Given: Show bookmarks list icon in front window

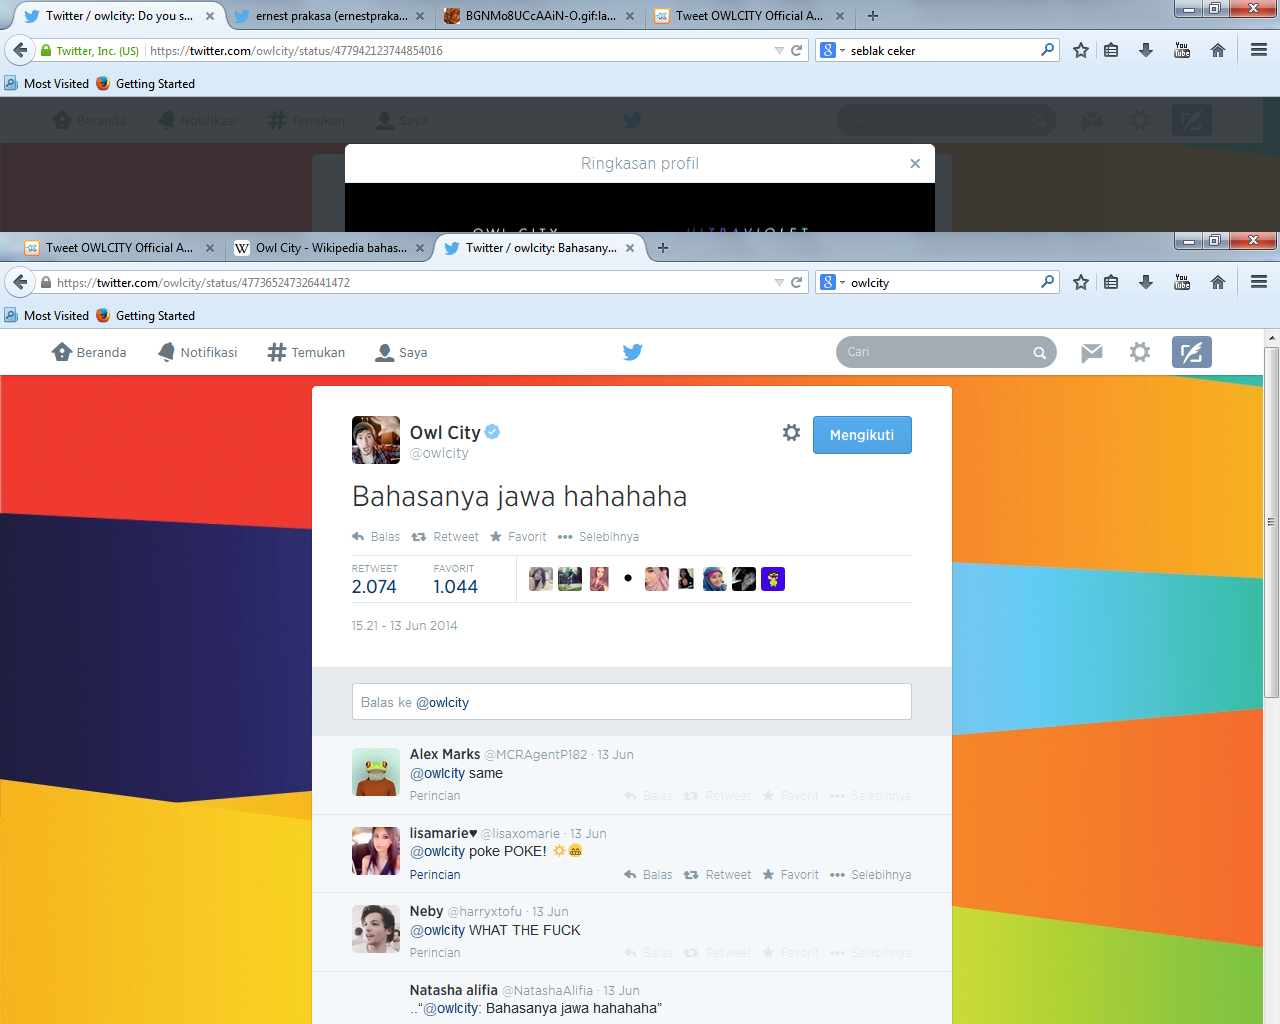Looking at the screenshot, I should (1111, 283).
